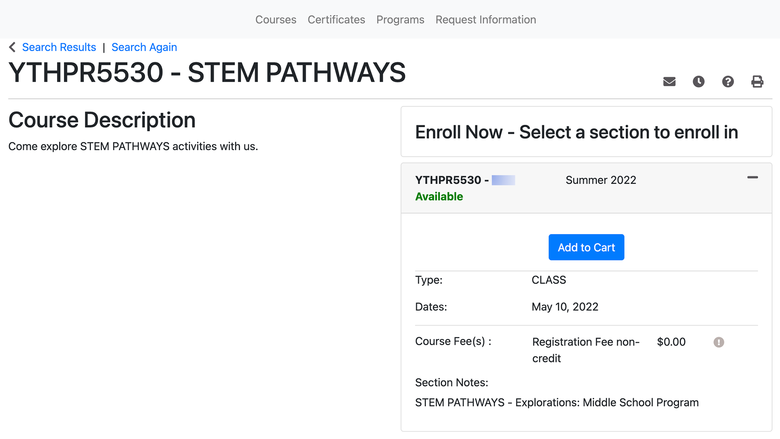The height and width of the screenshot is (439, 780).
Task: Click the printer icon
Action: (x=757, y=82)
